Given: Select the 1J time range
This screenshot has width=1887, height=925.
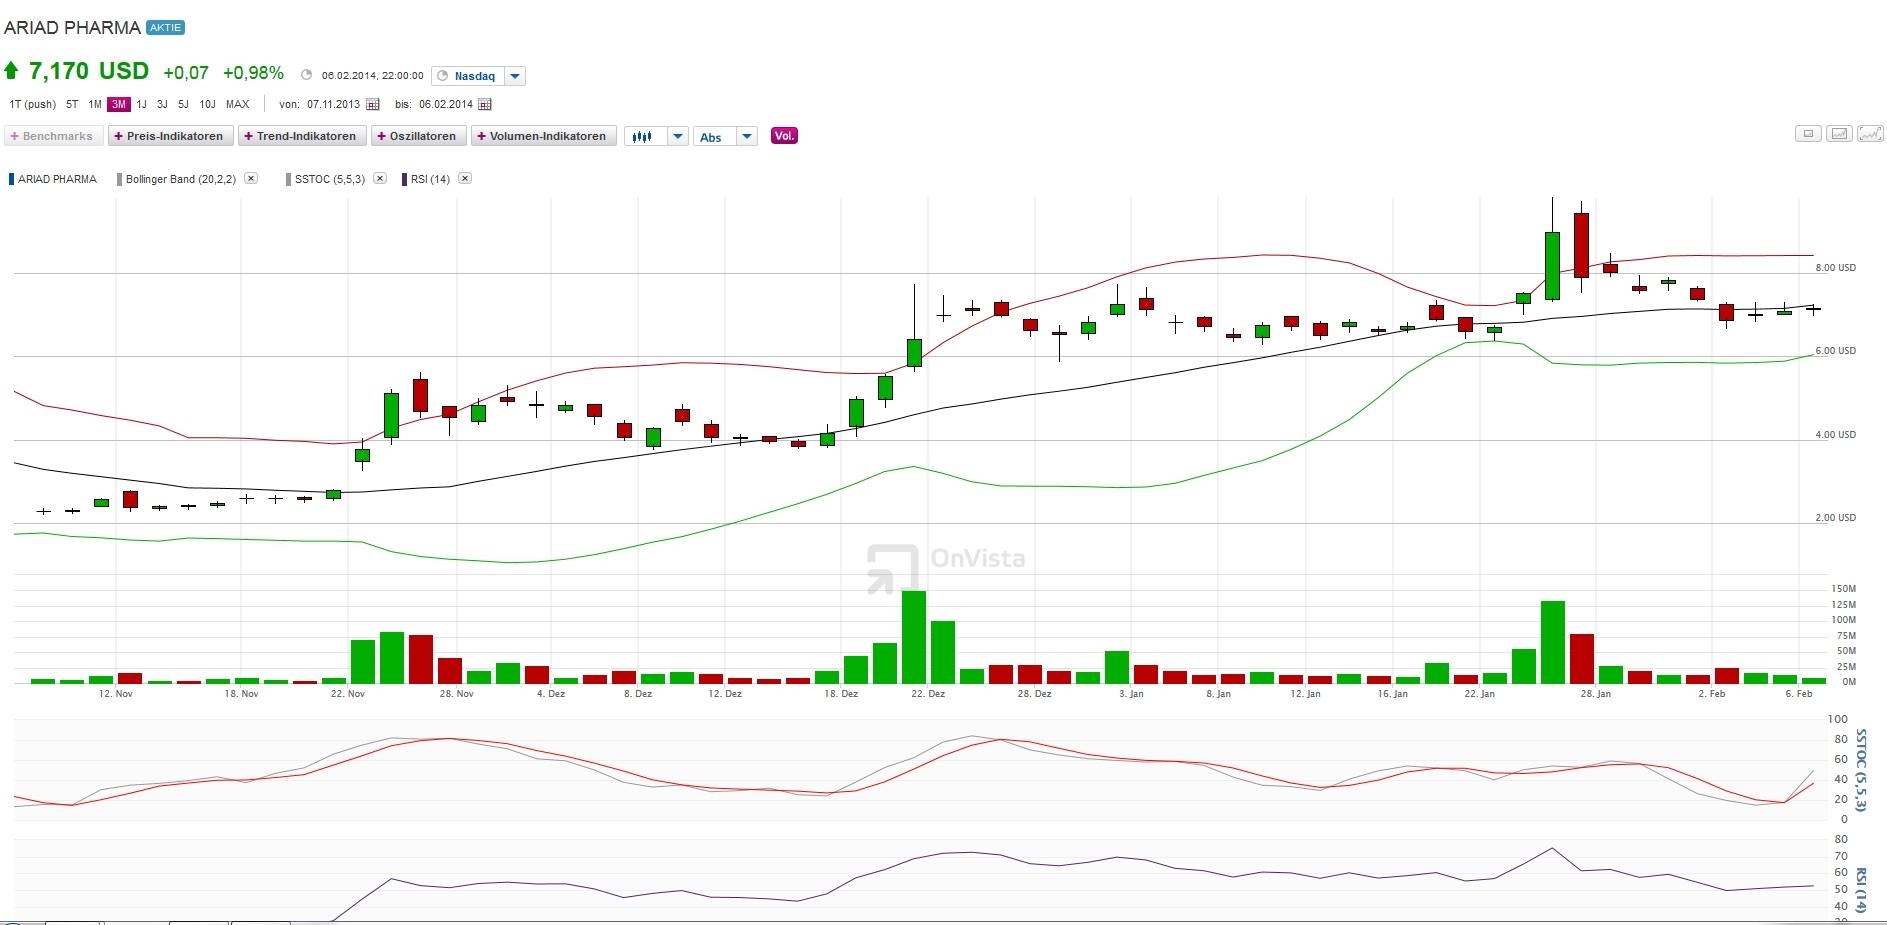Looking at the screenshot, I should 141,104.
